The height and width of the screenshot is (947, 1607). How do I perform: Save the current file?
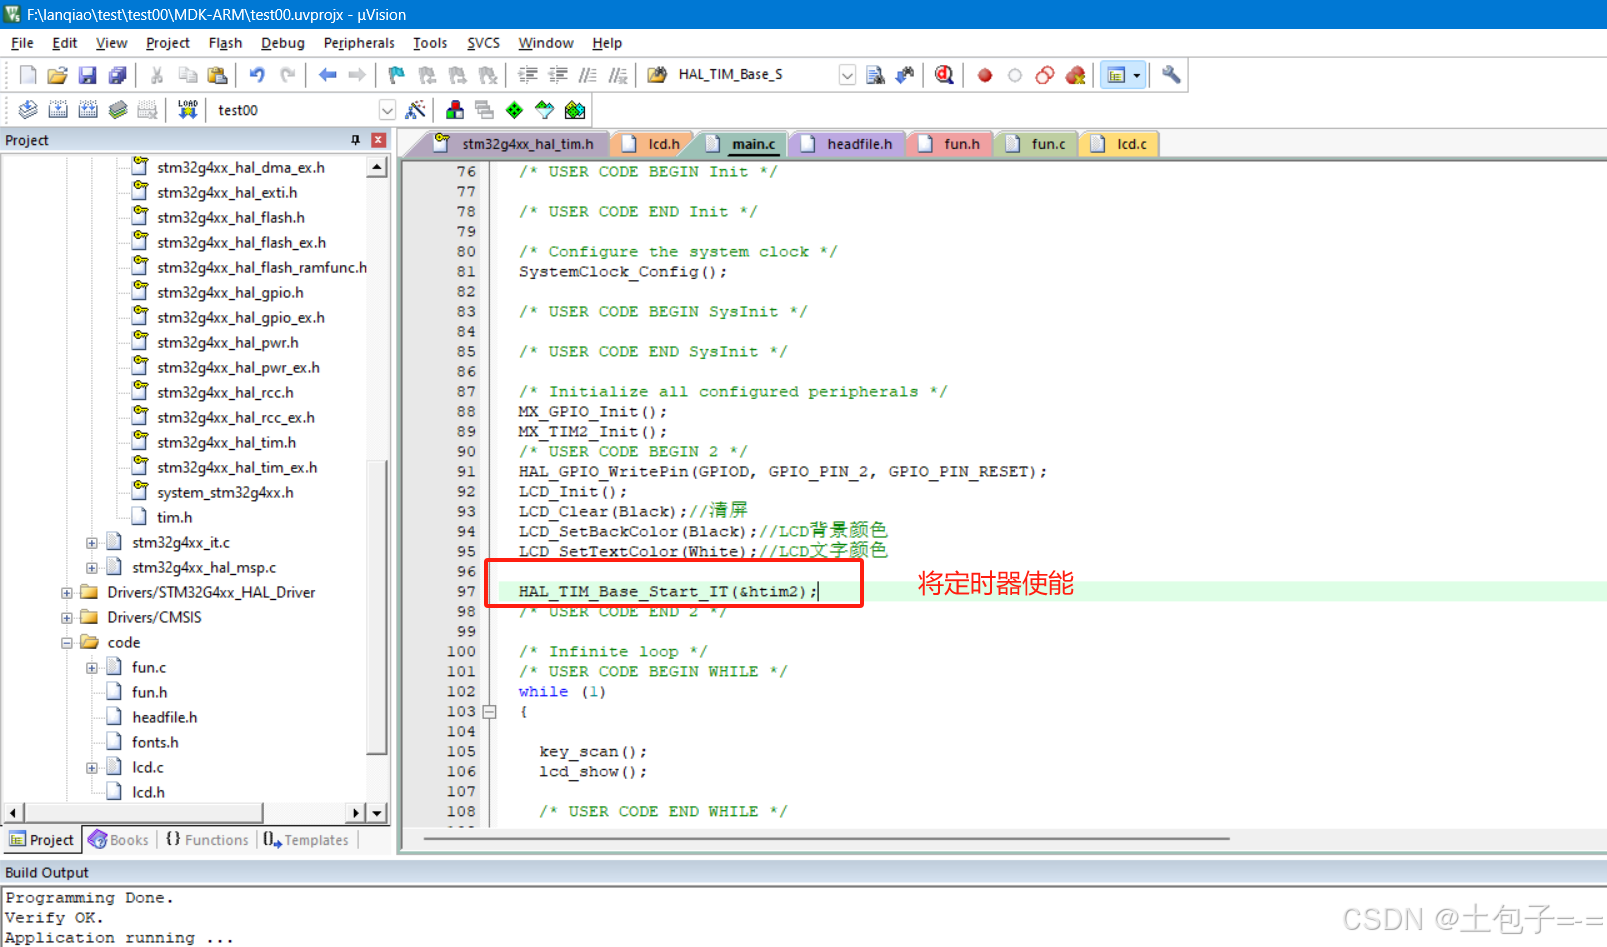tap(88, 75)
